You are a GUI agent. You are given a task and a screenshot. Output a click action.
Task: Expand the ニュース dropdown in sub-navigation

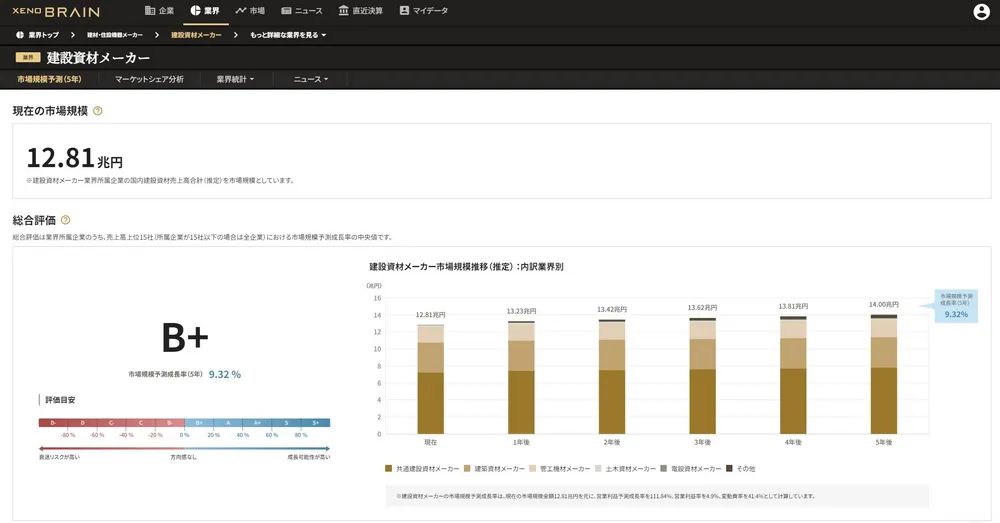(311, 79)
